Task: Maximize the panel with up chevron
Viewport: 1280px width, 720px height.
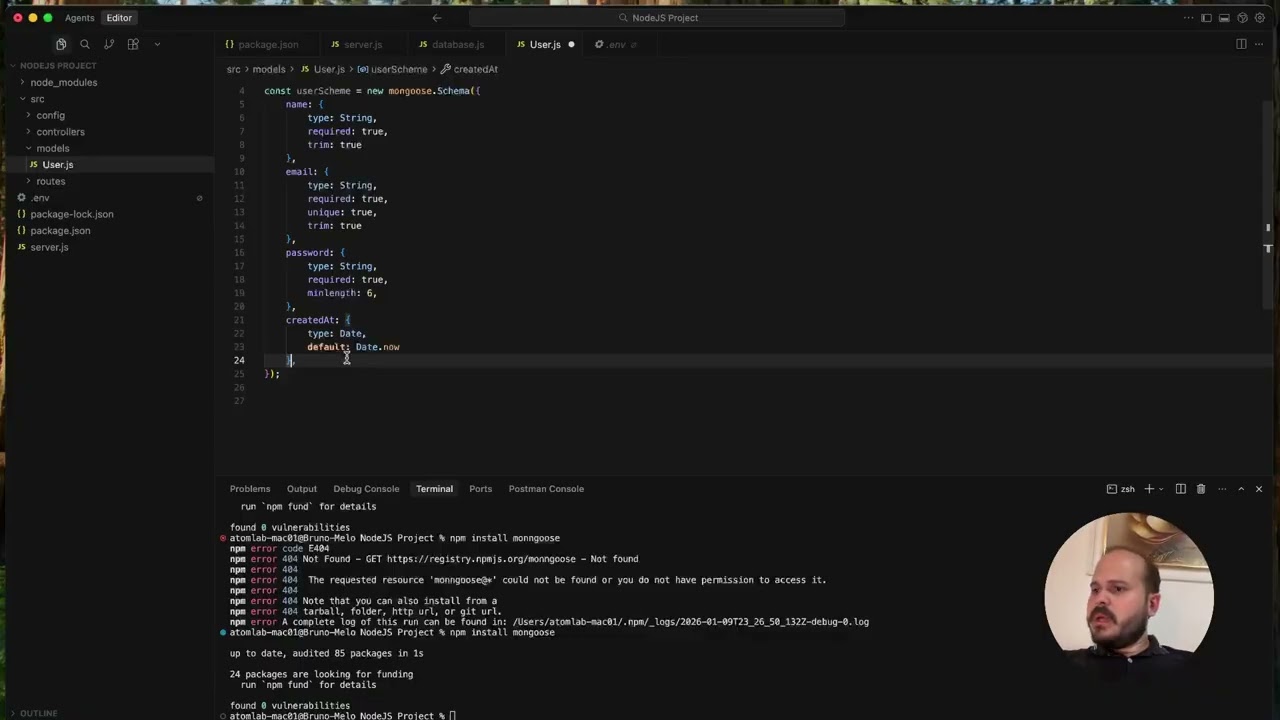Action: click(1241, 489)
